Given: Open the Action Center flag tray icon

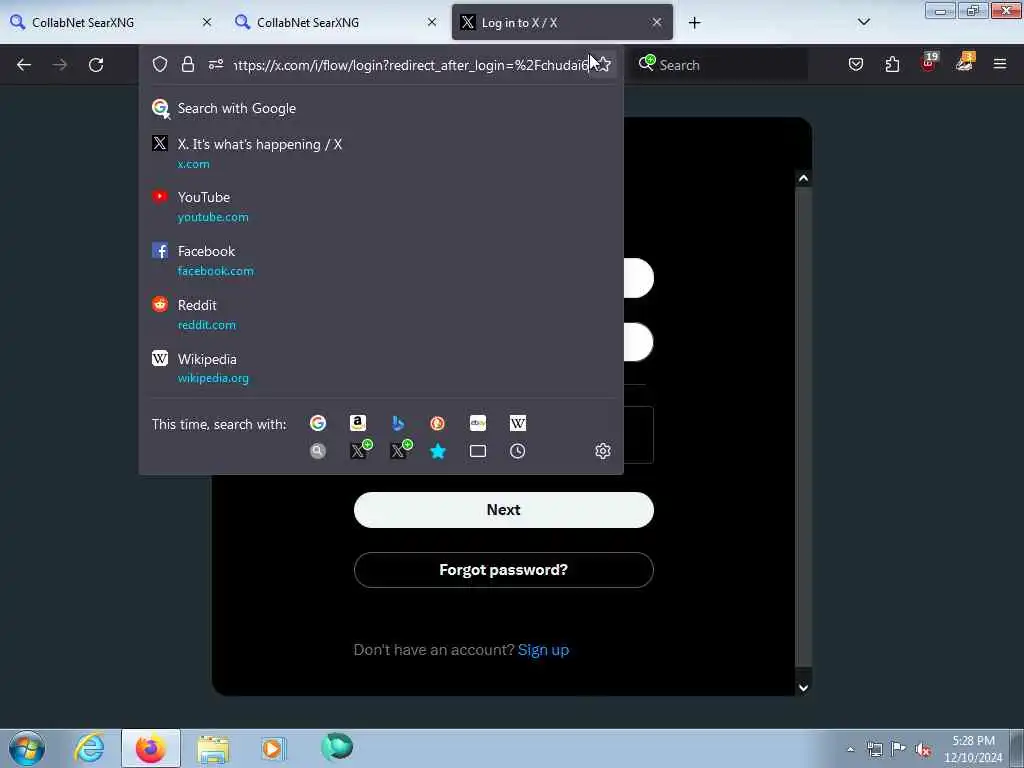Looking at the screenshot, I should [899, 750].
